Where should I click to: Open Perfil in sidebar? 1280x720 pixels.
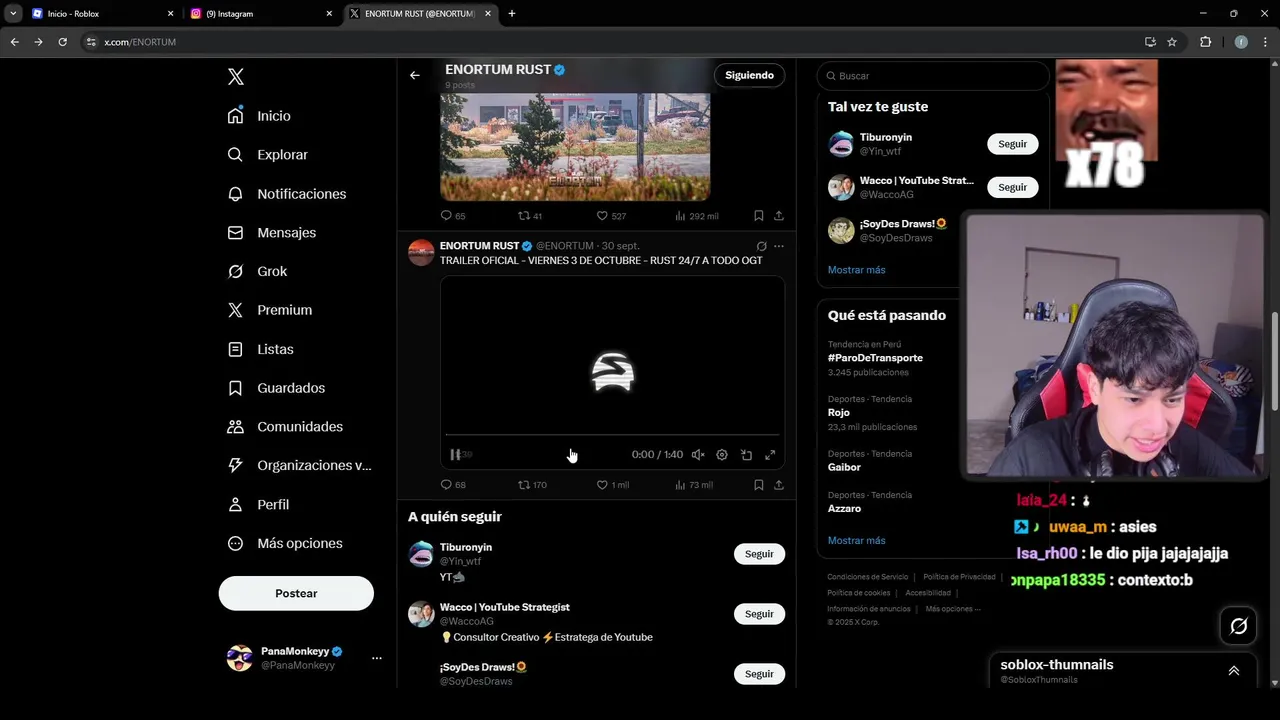point(258,505)
